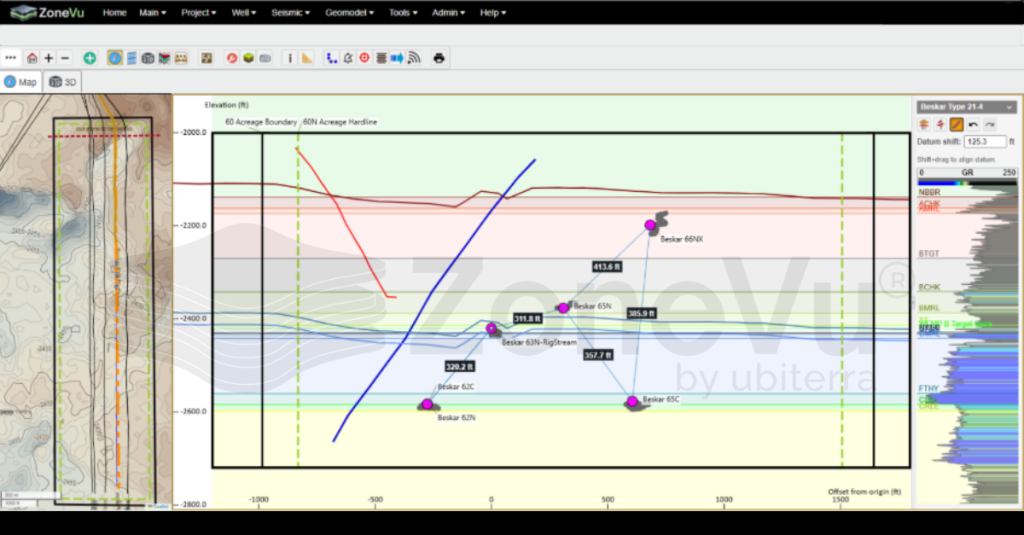
Task: Go to Home in the menu bar
Action: tap(114, 12)
